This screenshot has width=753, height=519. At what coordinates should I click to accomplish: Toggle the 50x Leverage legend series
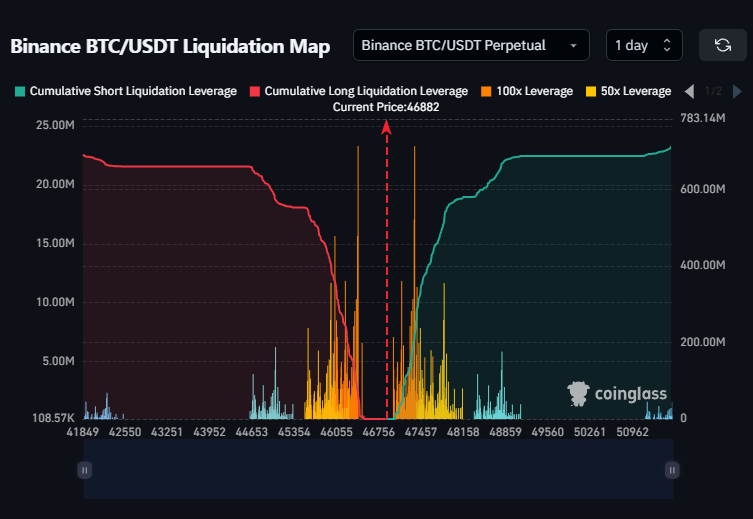pos(629,91)
